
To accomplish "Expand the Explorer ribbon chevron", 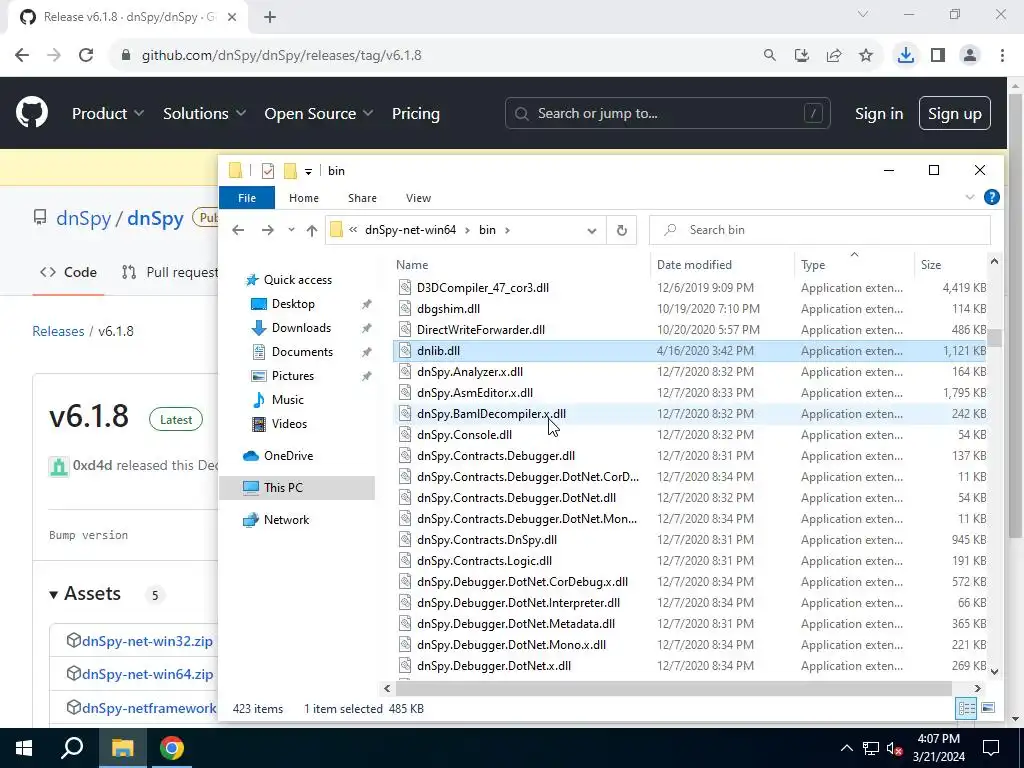I will coord(970,197).
